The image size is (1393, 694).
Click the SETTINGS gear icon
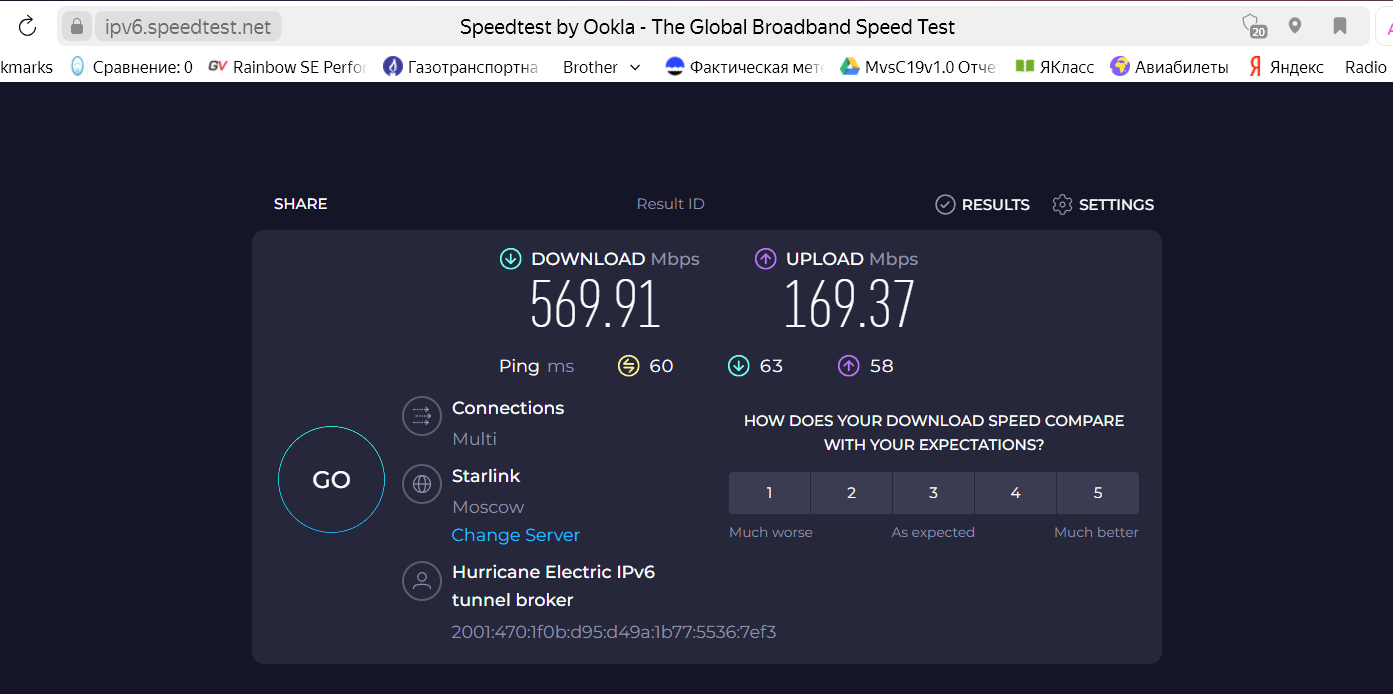1062,204
